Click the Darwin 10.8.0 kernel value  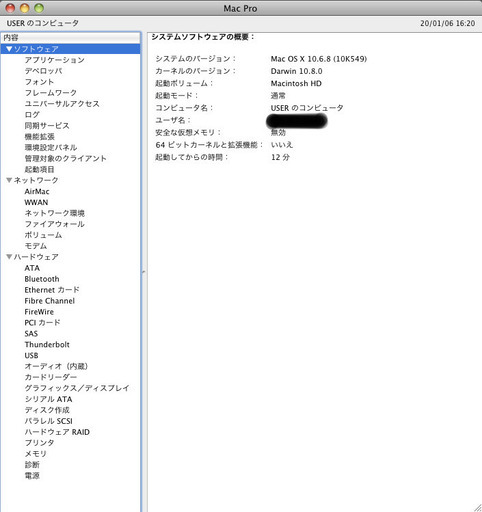[296, 71]
